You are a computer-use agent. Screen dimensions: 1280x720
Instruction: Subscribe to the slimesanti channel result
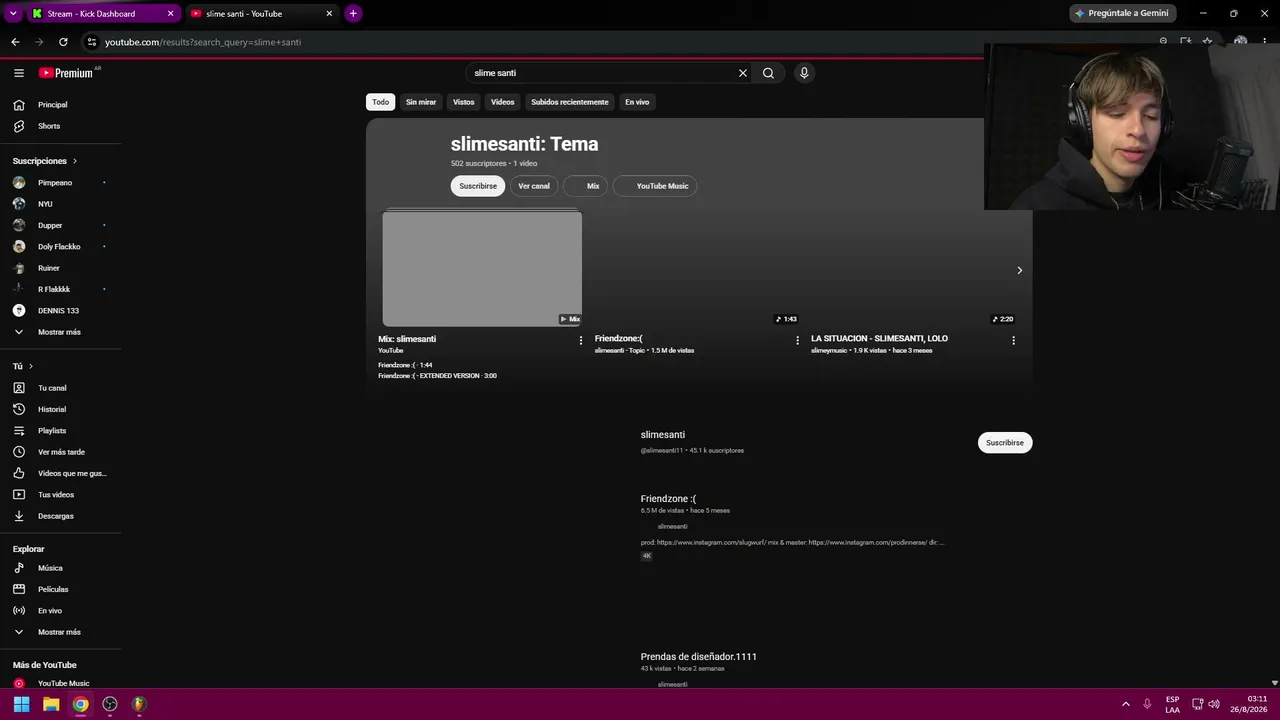(1005, 443)
